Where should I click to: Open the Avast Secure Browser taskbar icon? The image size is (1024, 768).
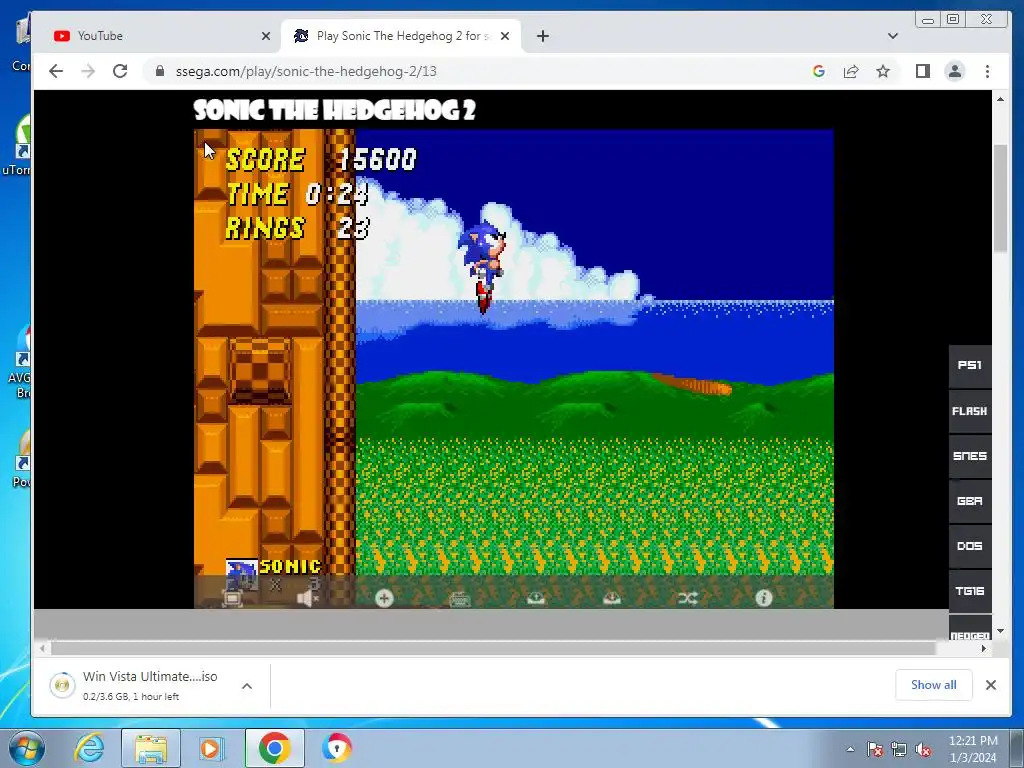(x=336, y=748)
